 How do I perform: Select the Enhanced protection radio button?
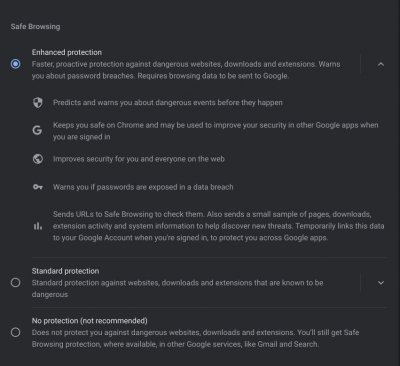[15, 64]
